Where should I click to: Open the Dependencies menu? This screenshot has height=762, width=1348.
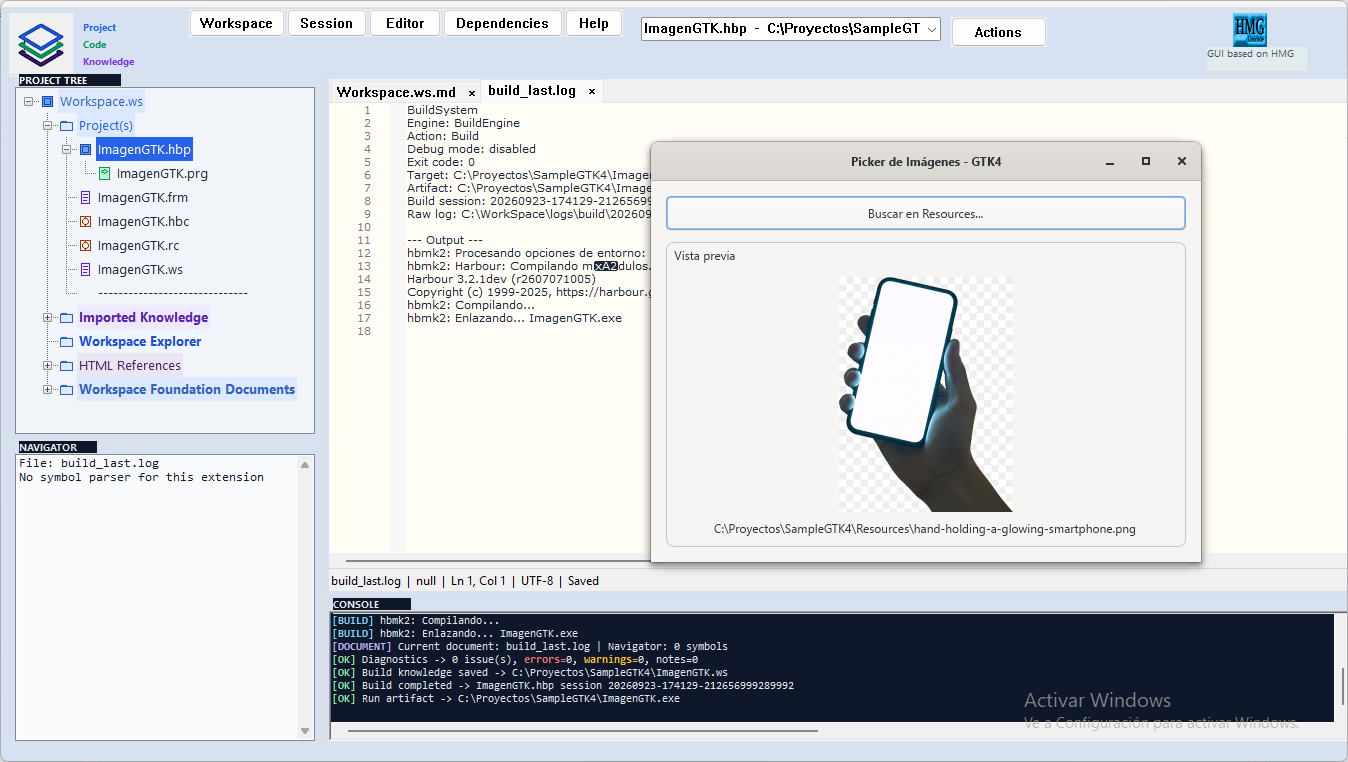point(502,23)
